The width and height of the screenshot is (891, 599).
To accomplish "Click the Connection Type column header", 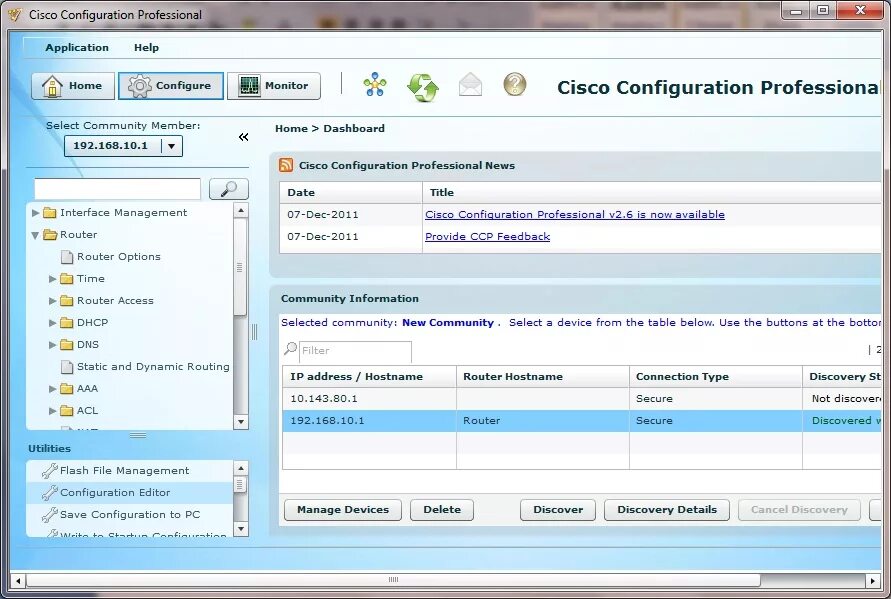I will pos(716,377).
